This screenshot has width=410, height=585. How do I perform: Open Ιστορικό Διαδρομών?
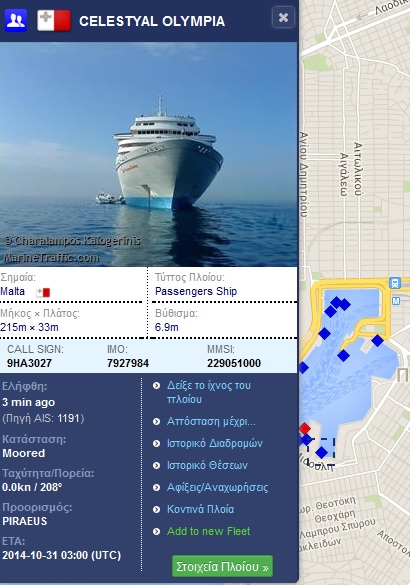click(215, 443)
